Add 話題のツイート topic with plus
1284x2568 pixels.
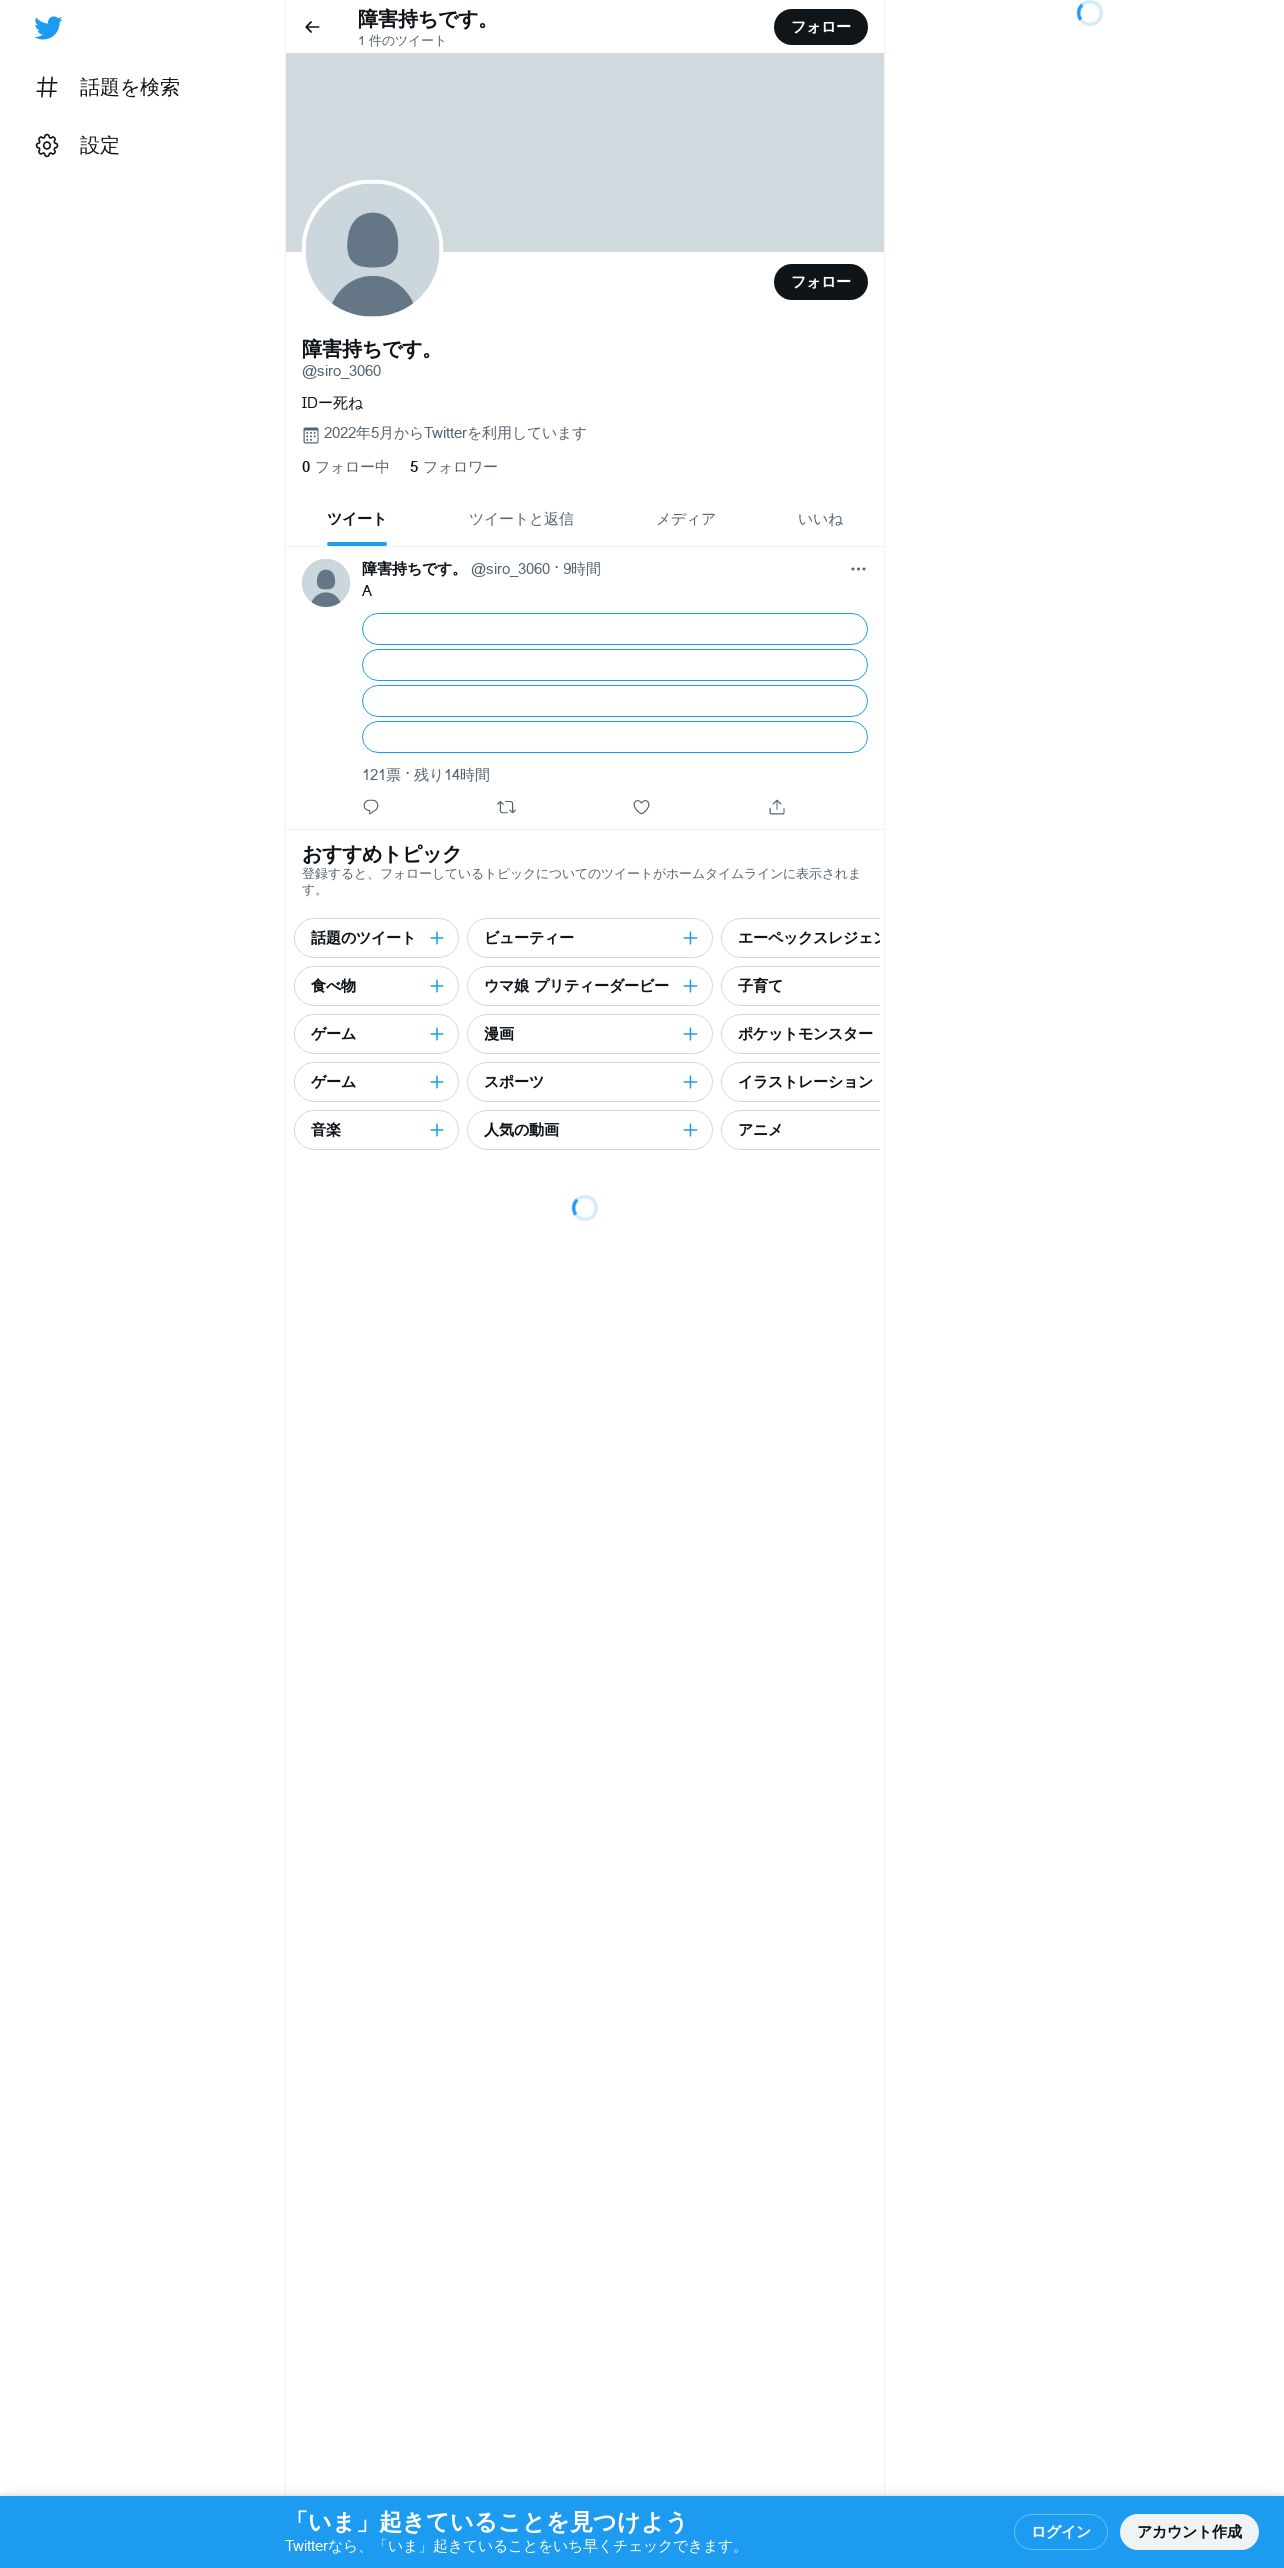(x=437, y=938)
